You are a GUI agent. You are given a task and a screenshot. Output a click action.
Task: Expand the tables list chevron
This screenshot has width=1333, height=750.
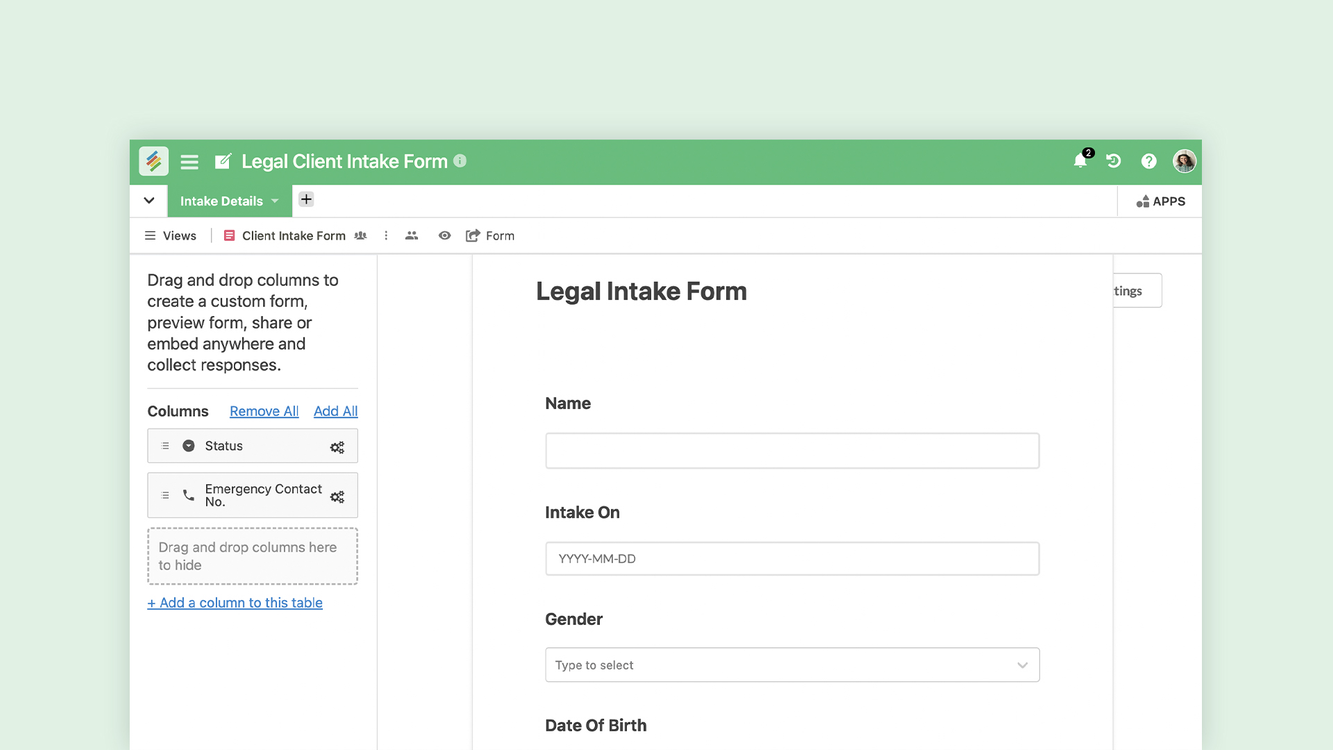149,201
